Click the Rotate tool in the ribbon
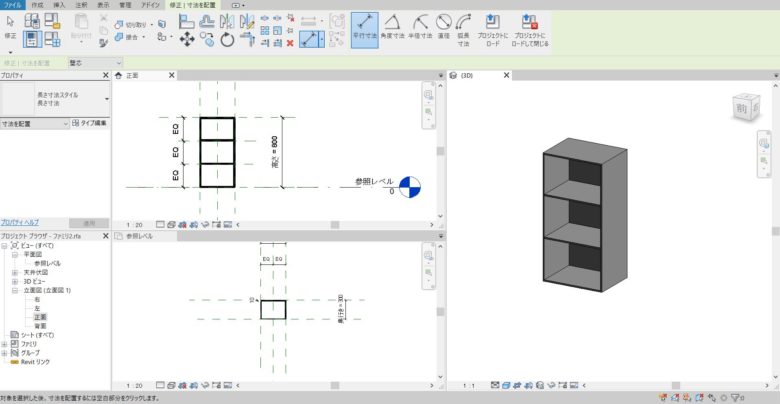This screenshot has width=780, height=404. [x=227, y=39]
